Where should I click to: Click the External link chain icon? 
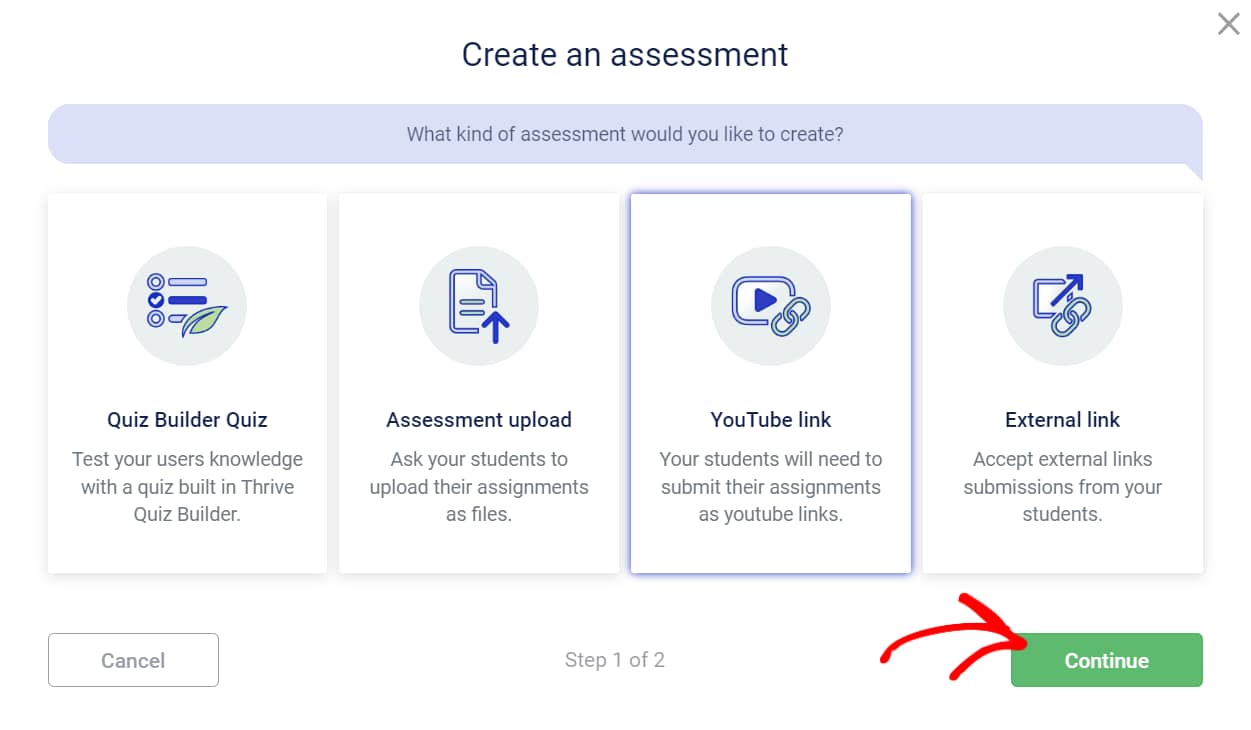(1062, 305)
